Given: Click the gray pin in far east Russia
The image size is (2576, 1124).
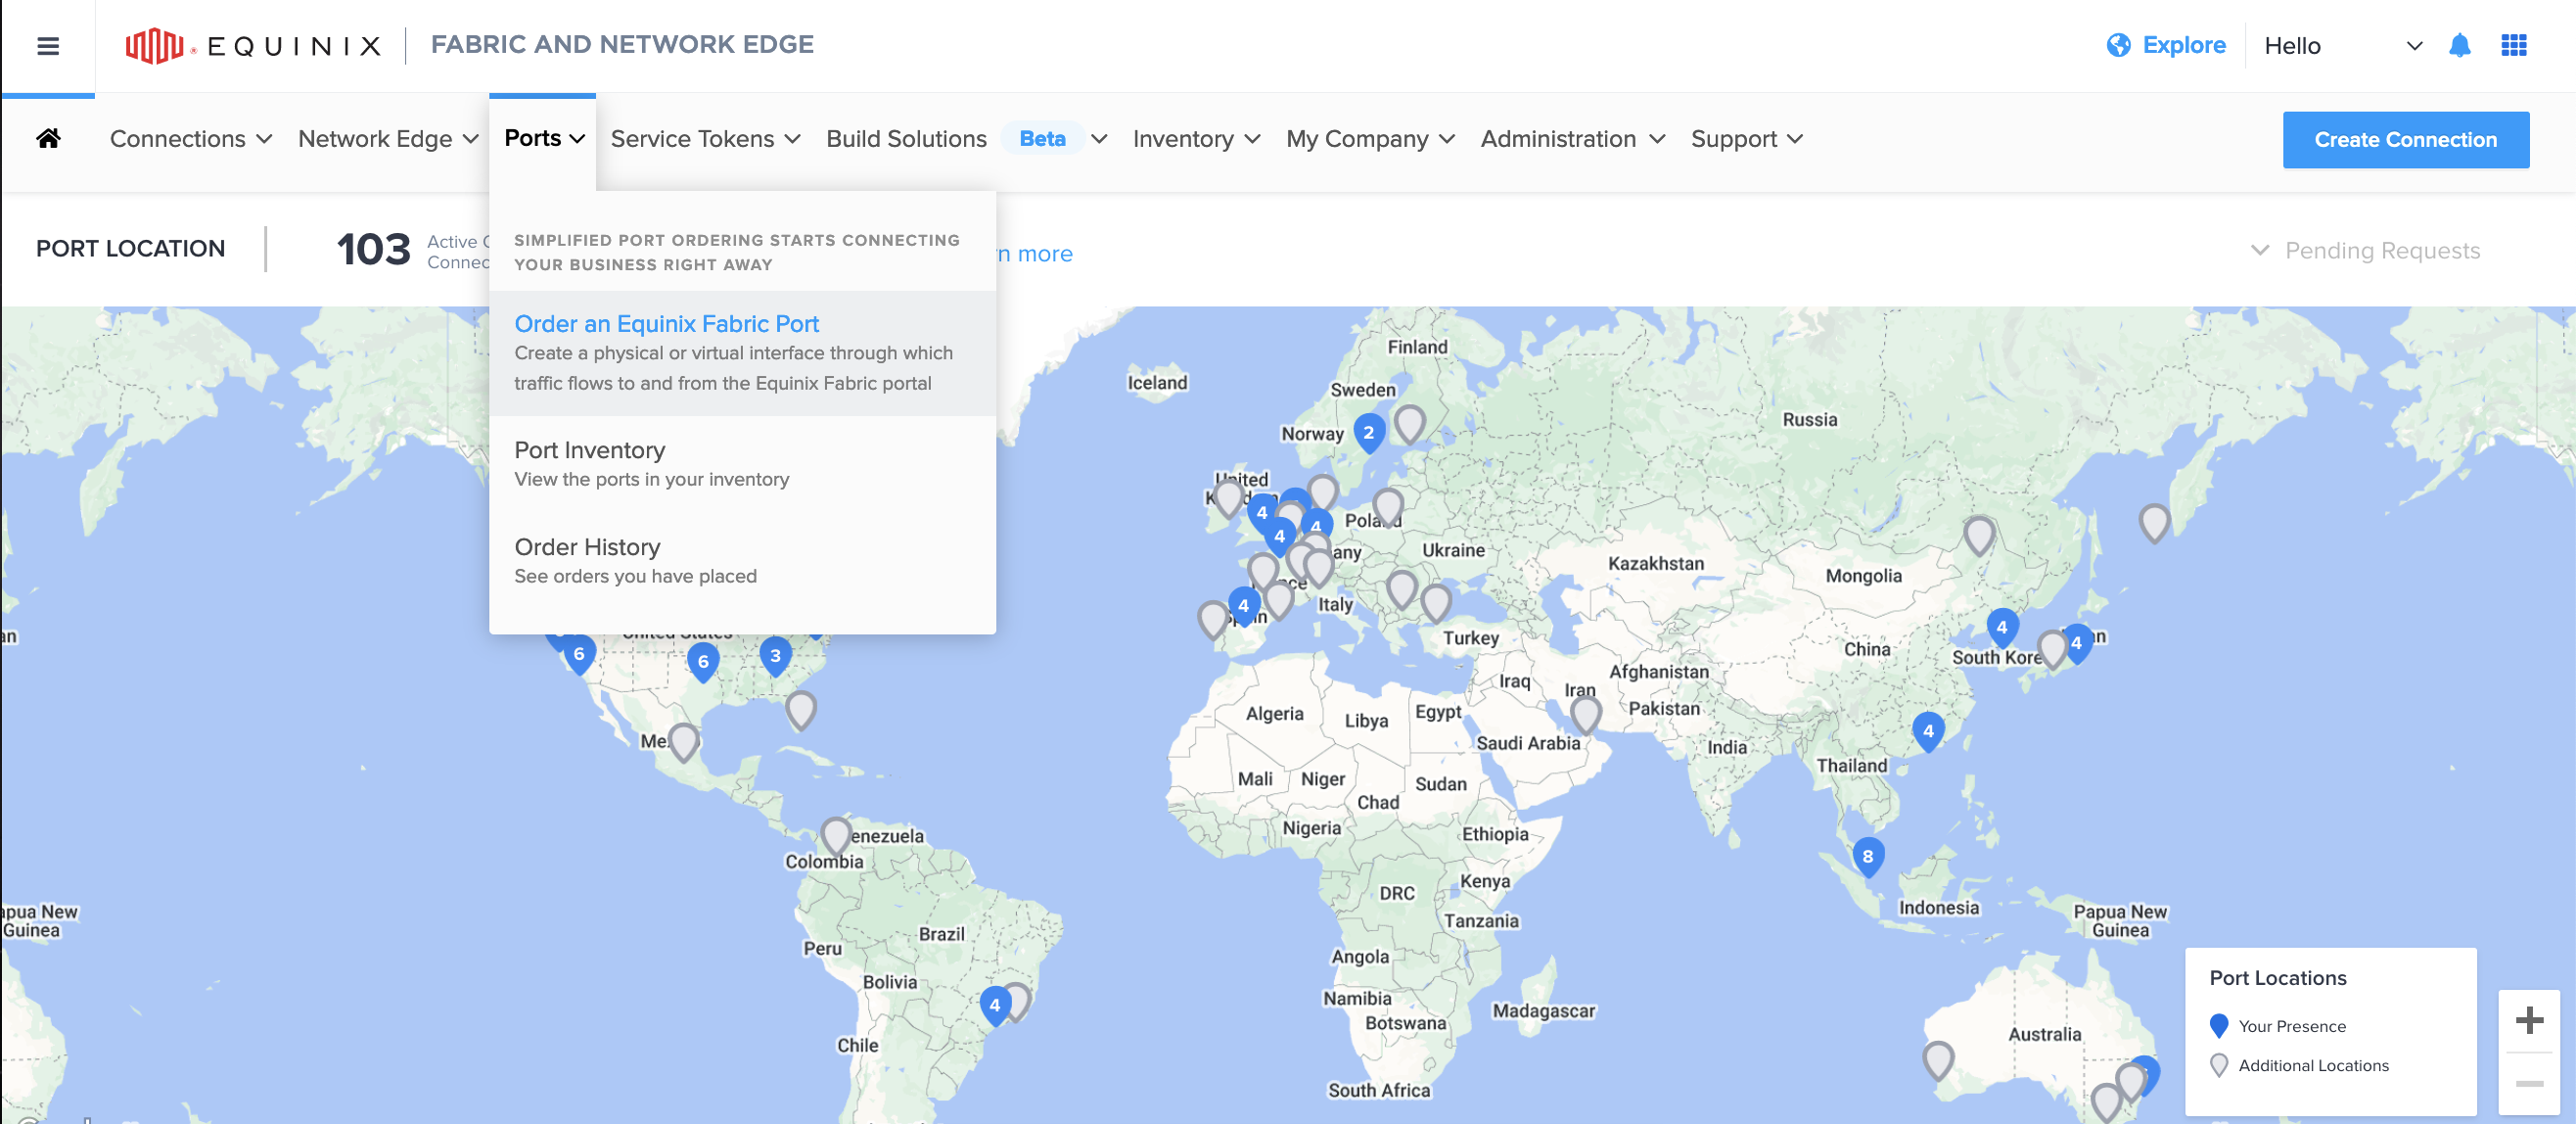Looking at the screenshot, I should [2154, 523].
